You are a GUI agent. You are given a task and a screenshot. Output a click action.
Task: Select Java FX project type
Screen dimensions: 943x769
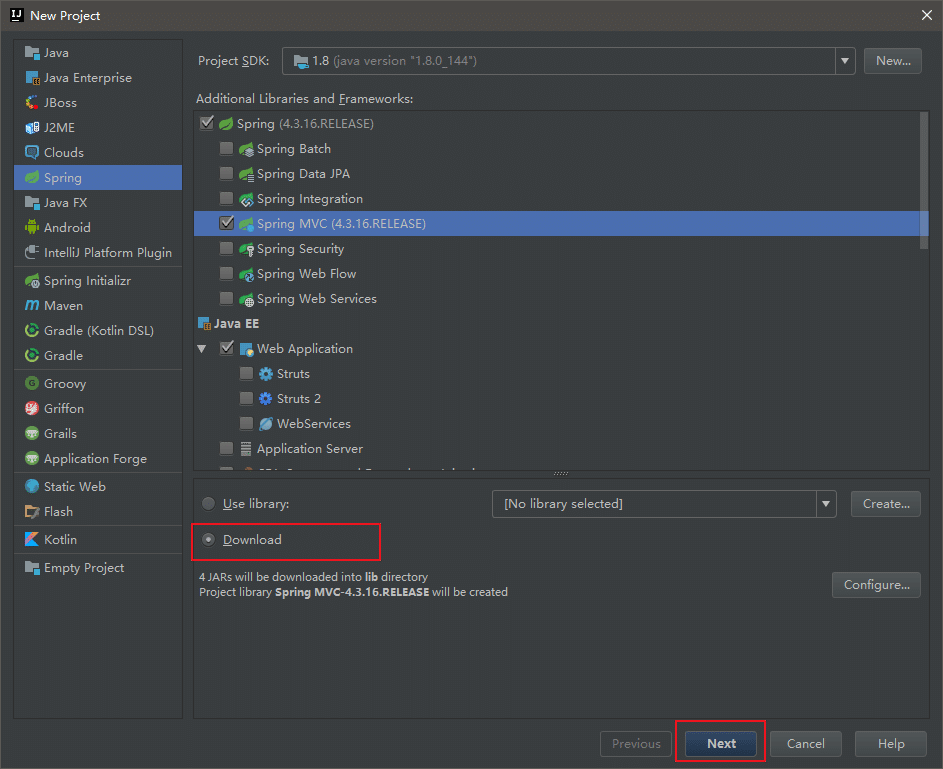pyautogui.click(x=98, y=203)
